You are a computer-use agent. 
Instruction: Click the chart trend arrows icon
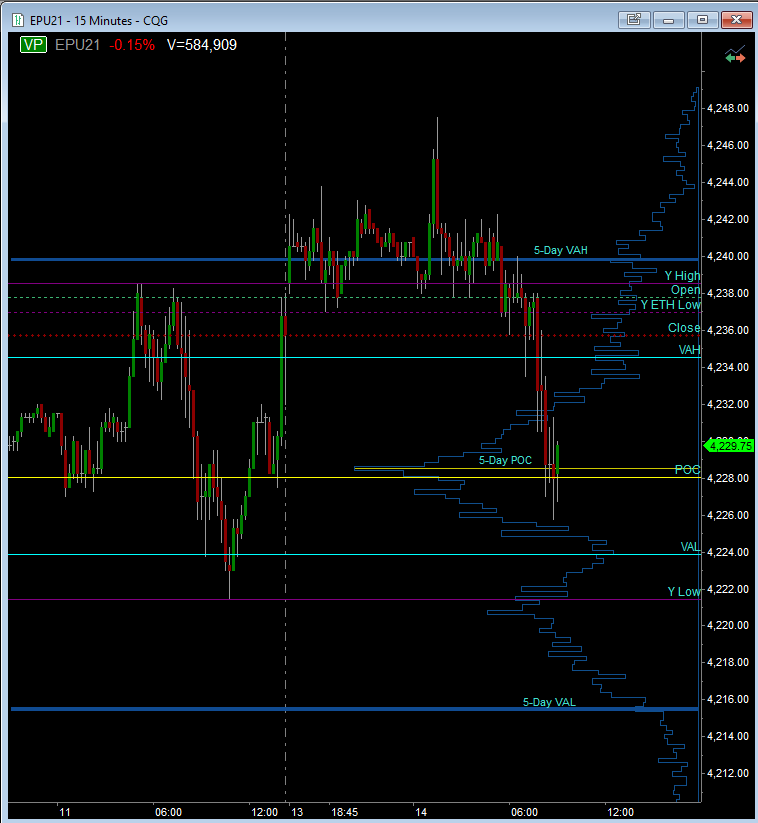735,55
